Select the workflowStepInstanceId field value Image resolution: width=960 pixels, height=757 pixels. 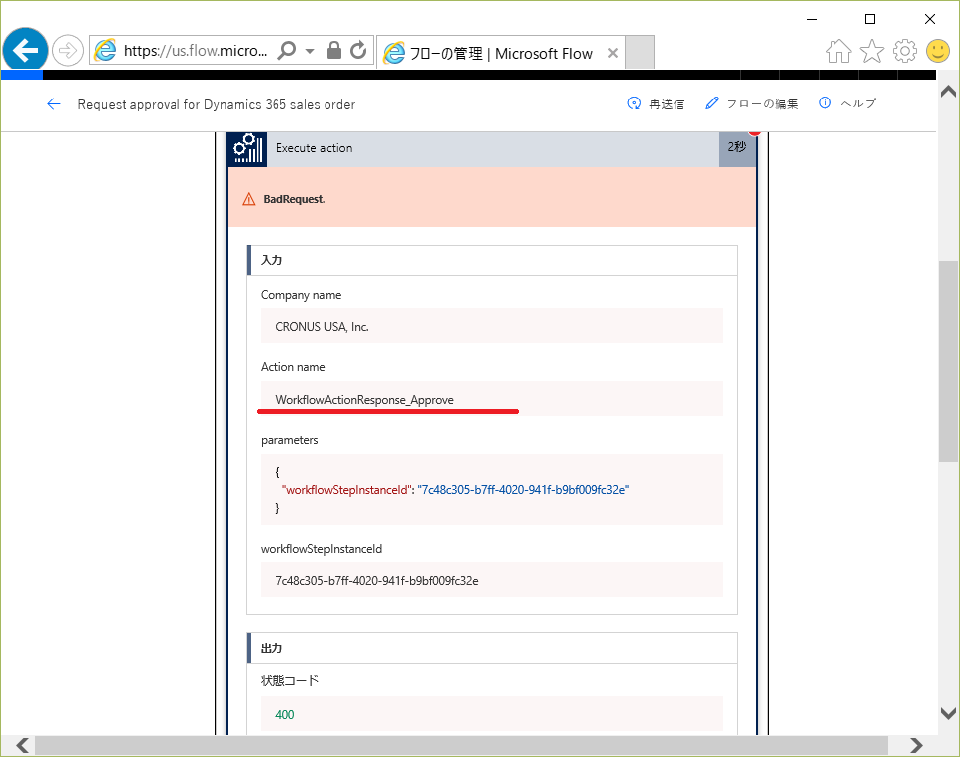coord(492,580)
